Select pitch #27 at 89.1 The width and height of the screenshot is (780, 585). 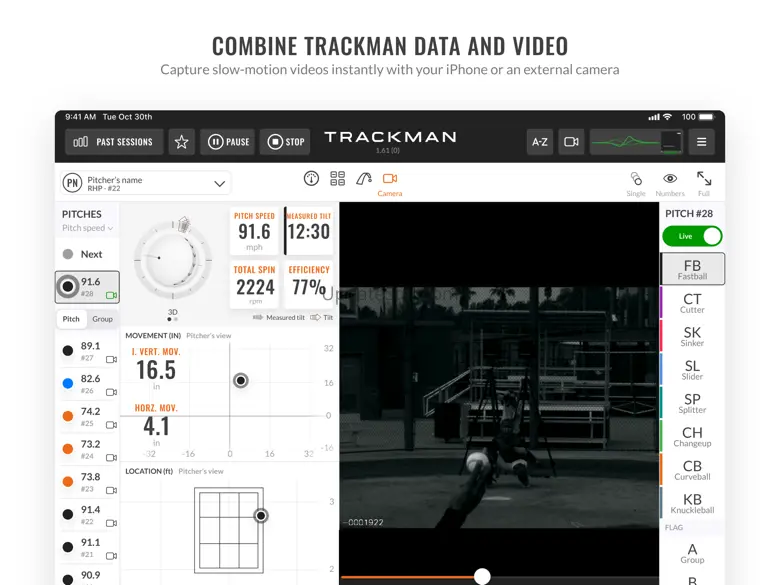[x=87, y=351]
